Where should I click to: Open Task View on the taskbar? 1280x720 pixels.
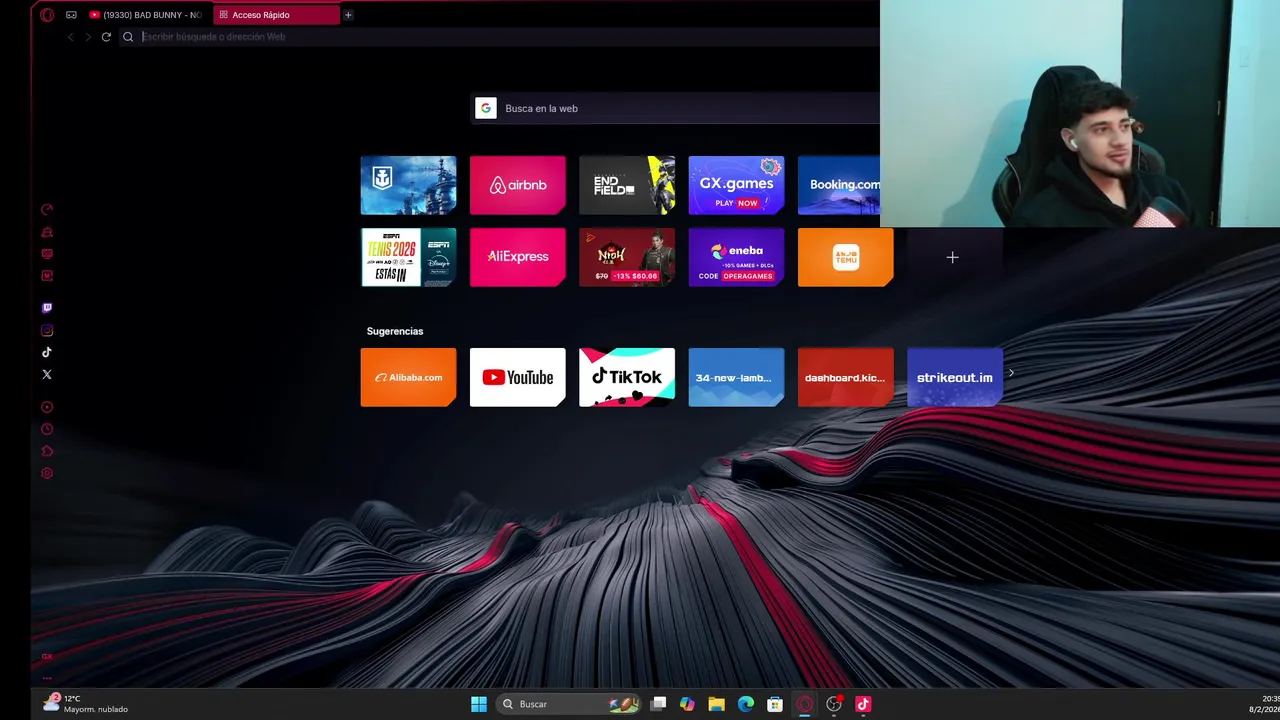[658, 704]
